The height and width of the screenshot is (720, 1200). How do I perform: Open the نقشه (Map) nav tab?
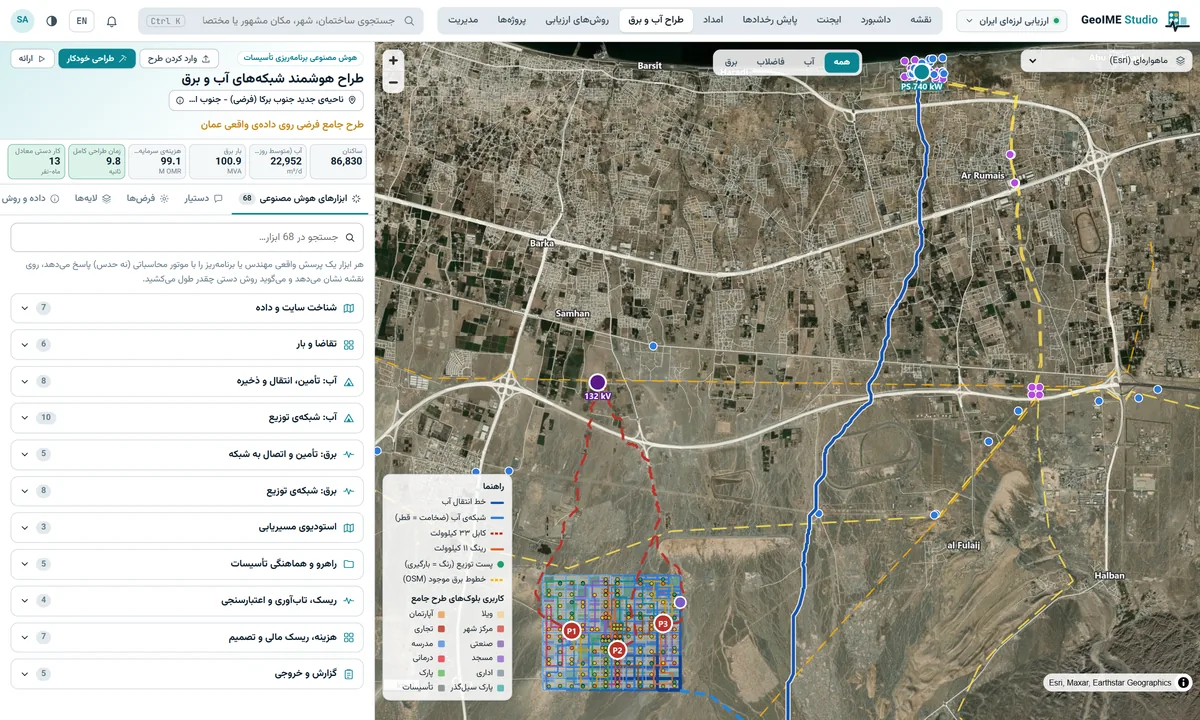pyautogui.click(x=921, y=21)
